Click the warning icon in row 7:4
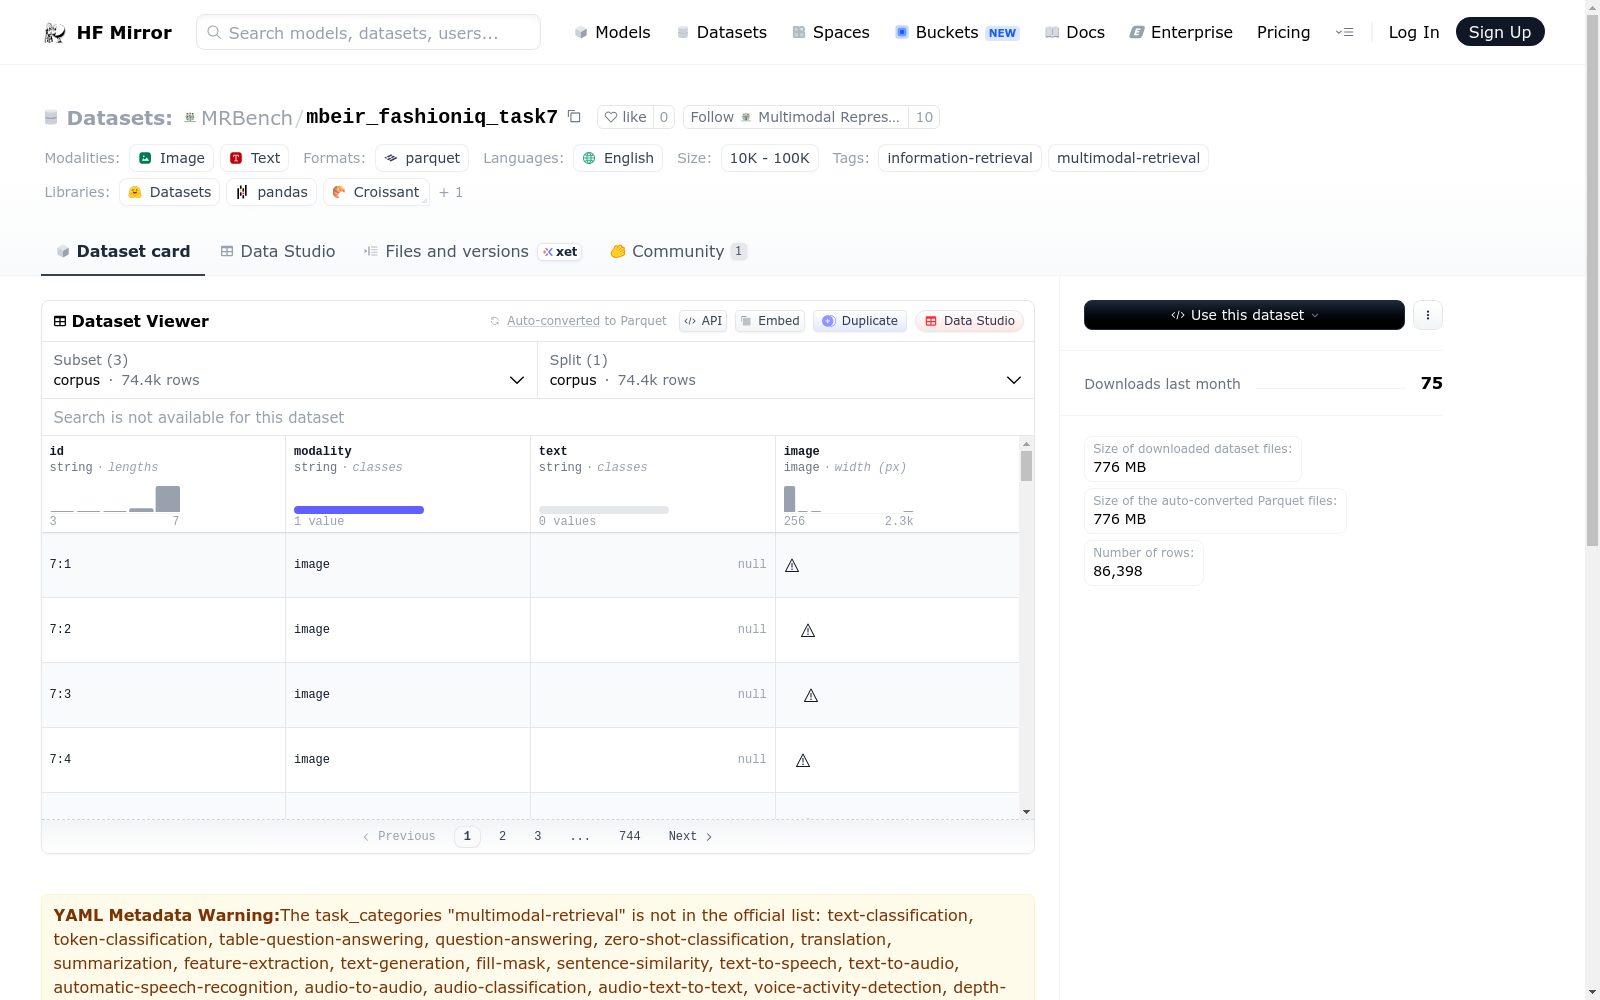This screenshot has height=1000, width=1600. pyautogui.click(x=803, y=760)
